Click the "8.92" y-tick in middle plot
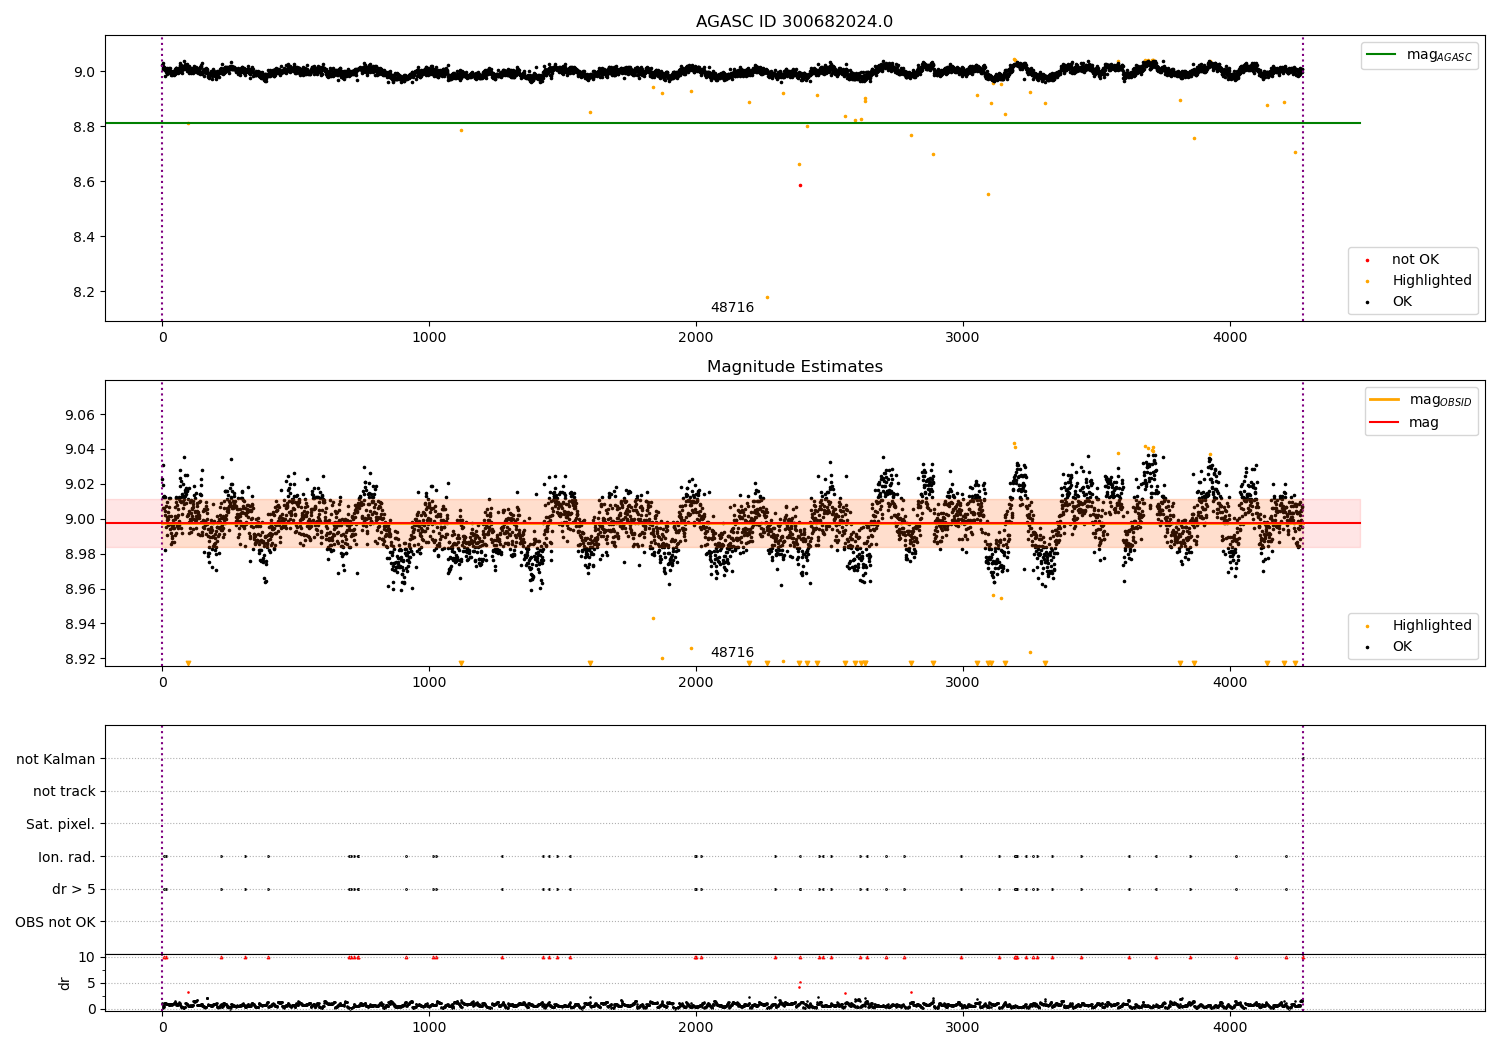1500x1050 pixels. pos(80,660)
